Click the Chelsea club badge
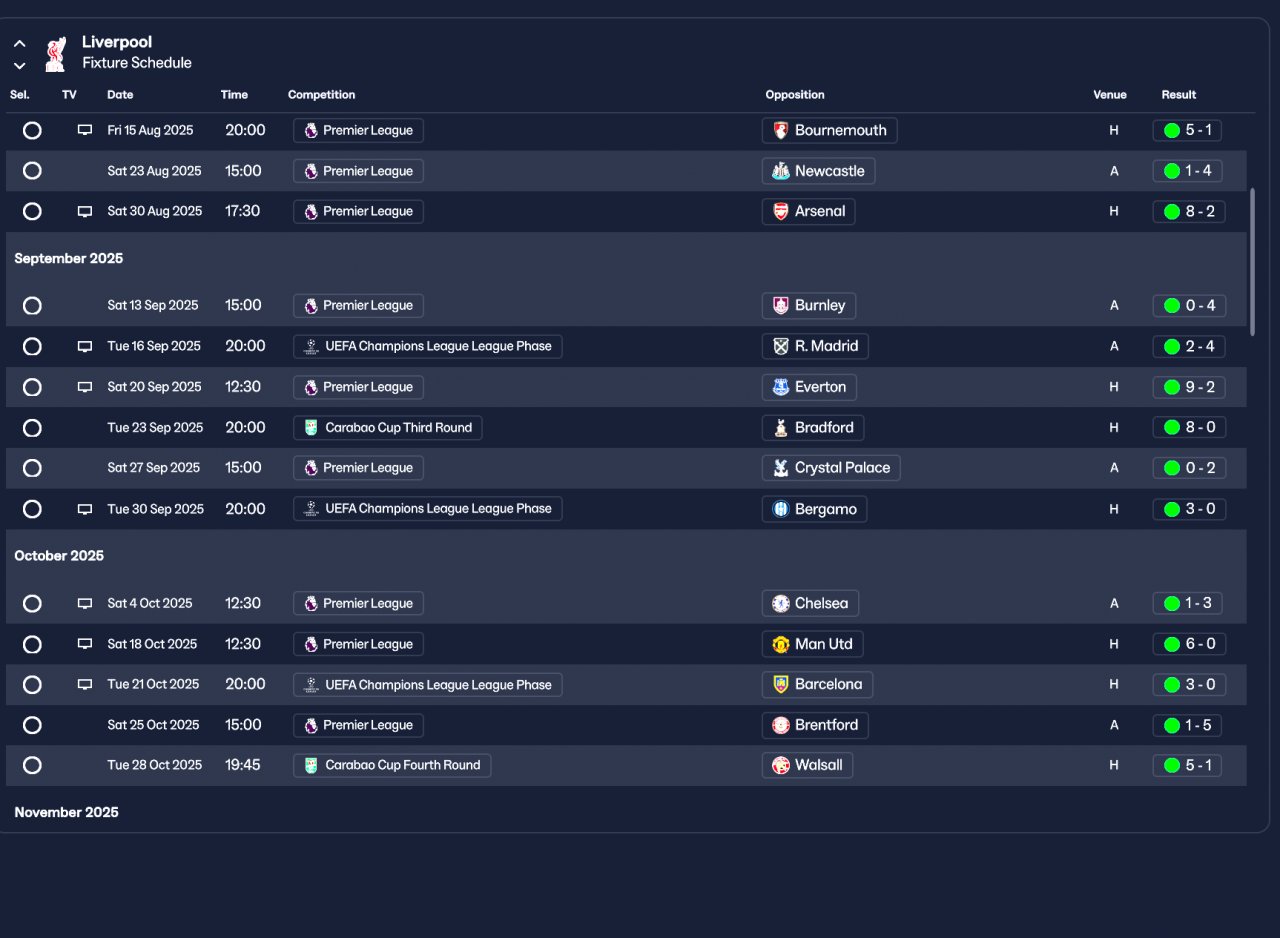 781,604
